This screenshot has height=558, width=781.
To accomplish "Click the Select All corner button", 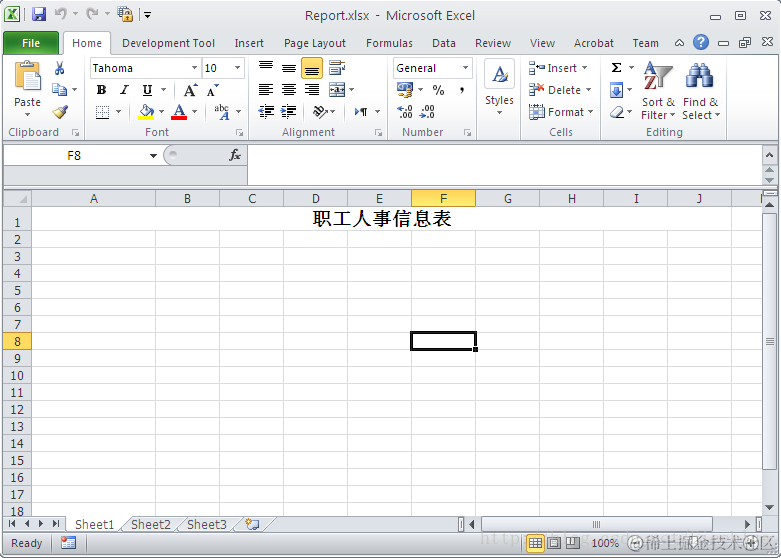I will pos(17,199).
